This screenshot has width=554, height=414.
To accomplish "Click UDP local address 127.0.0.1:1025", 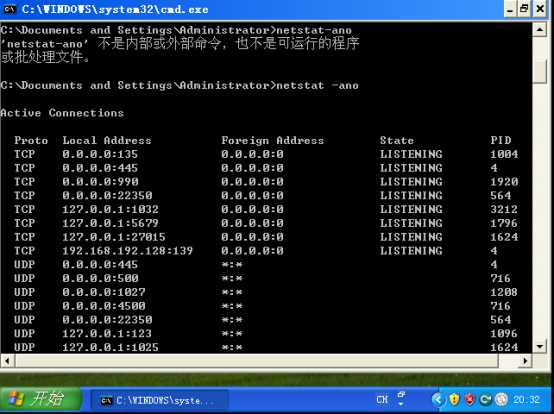I will click(x=110, y=347).
